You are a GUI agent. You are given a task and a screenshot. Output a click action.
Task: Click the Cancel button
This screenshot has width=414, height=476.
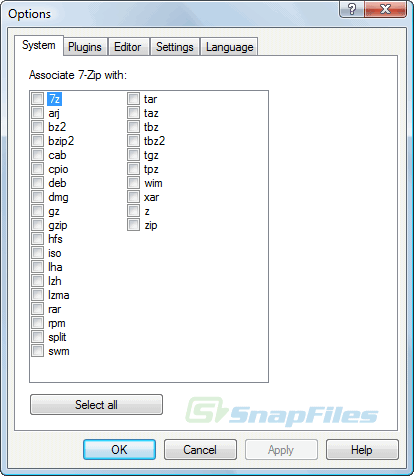[200, 450]
